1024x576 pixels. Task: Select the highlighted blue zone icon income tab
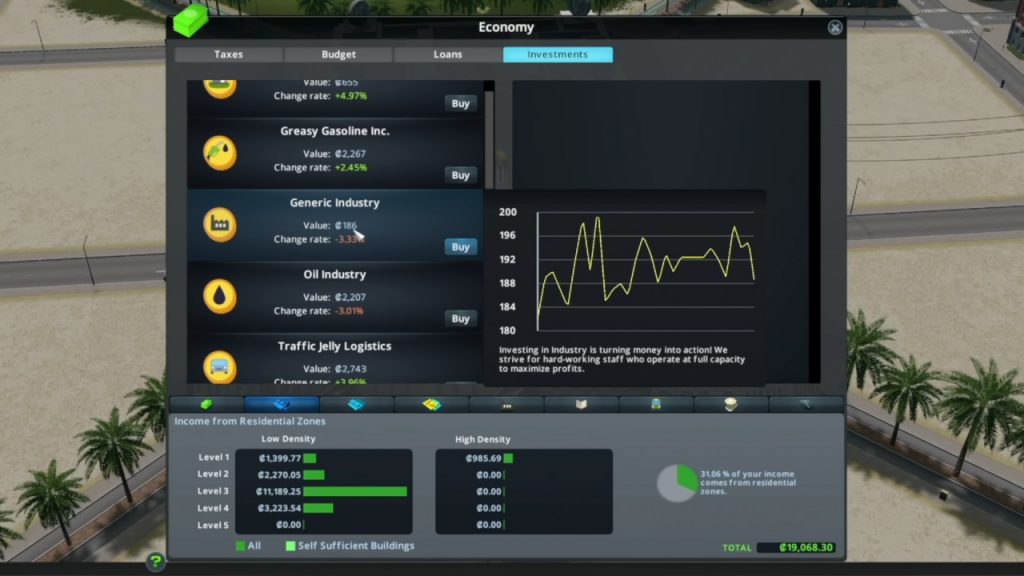tap(281, 404)
